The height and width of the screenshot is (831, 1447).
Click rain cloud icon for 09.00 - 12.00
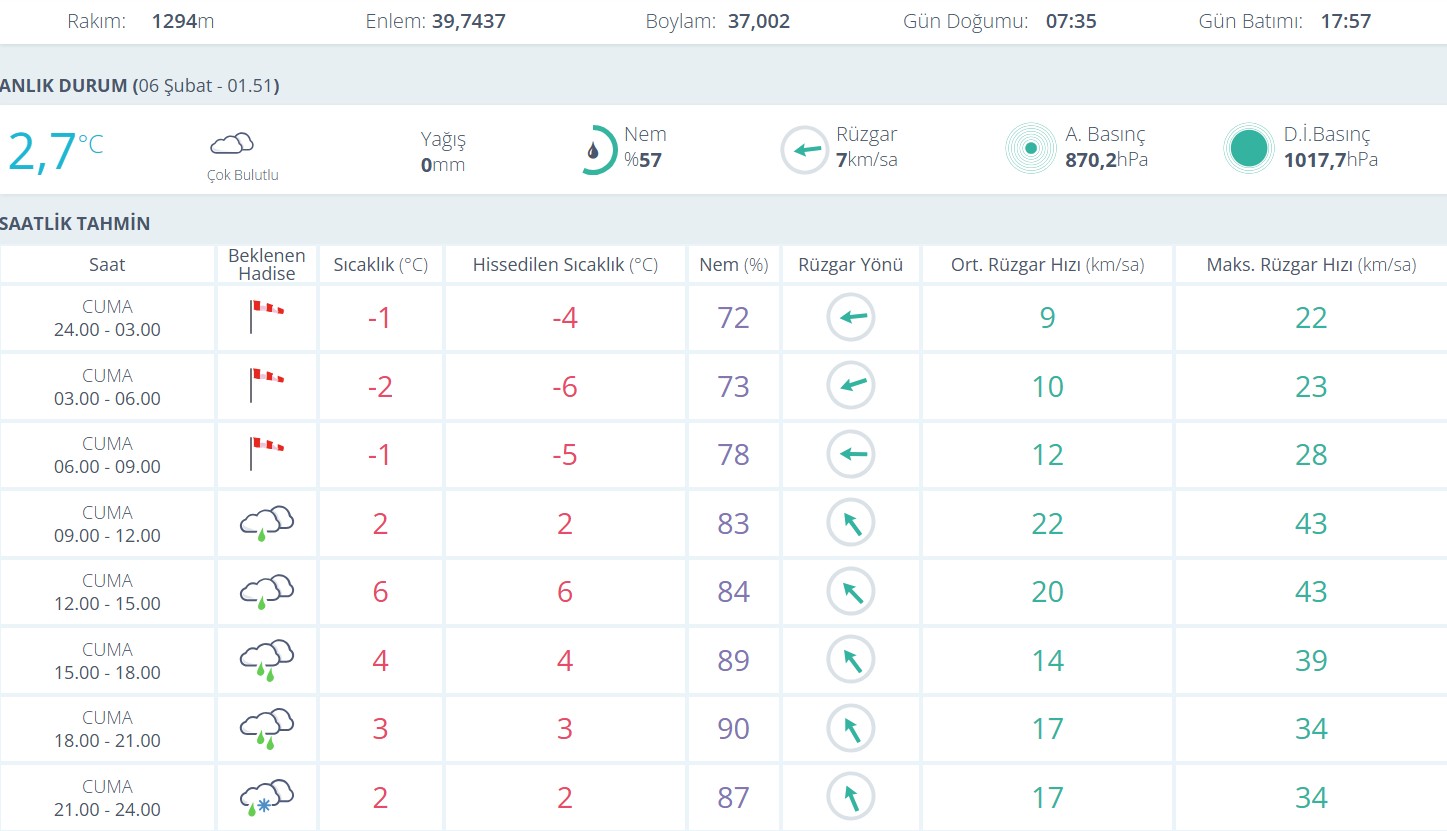(266, 523)
